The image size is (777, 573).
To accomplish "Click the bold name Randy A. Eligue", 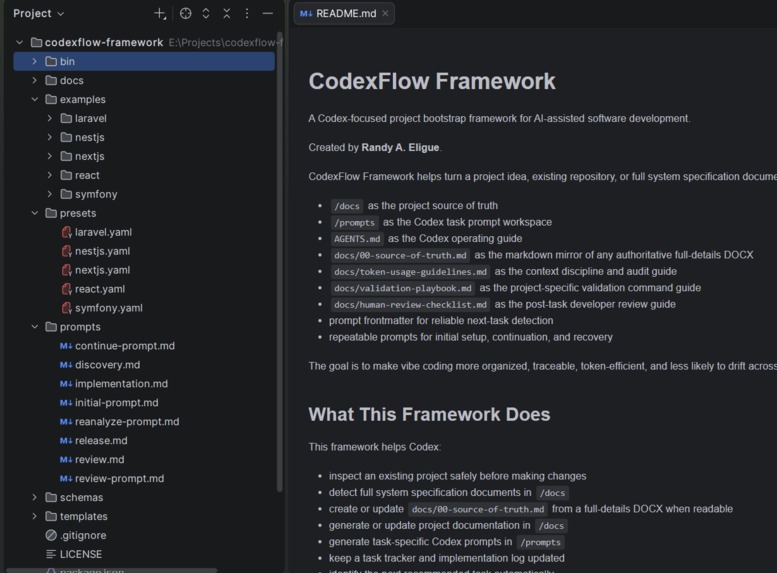I will 400,148.
